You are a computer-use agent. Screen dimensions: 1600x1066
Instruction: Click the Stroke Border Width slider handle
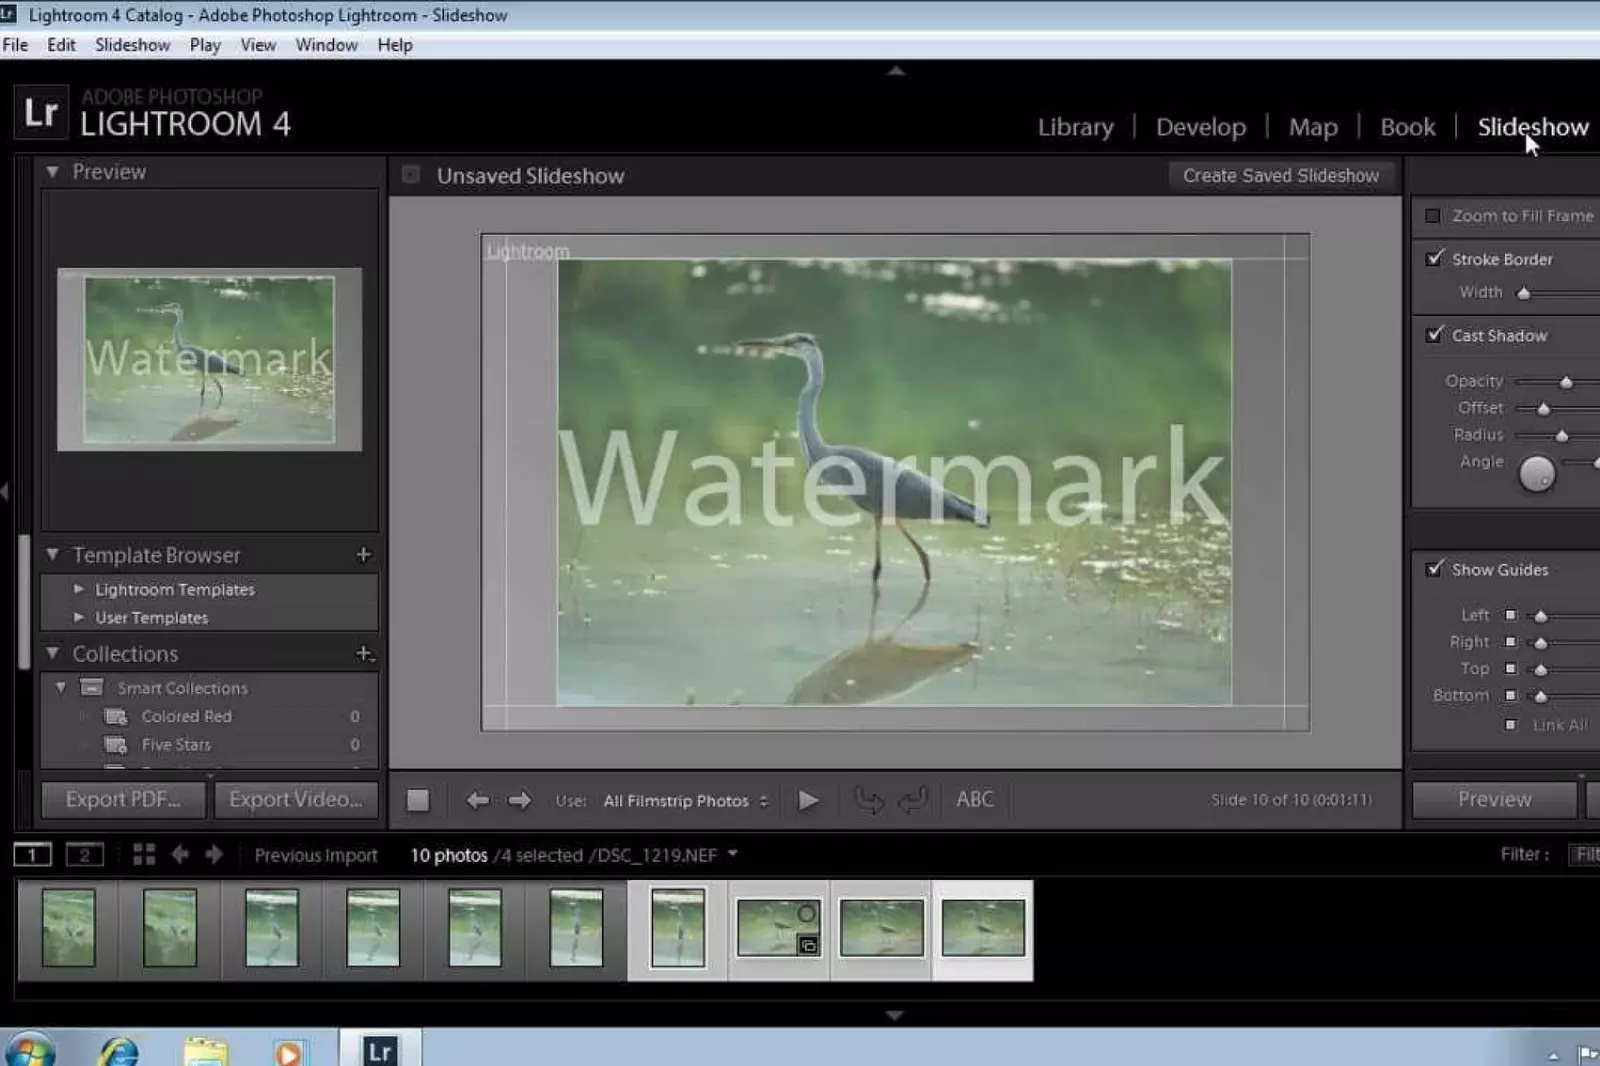[x=1523, y=293]
